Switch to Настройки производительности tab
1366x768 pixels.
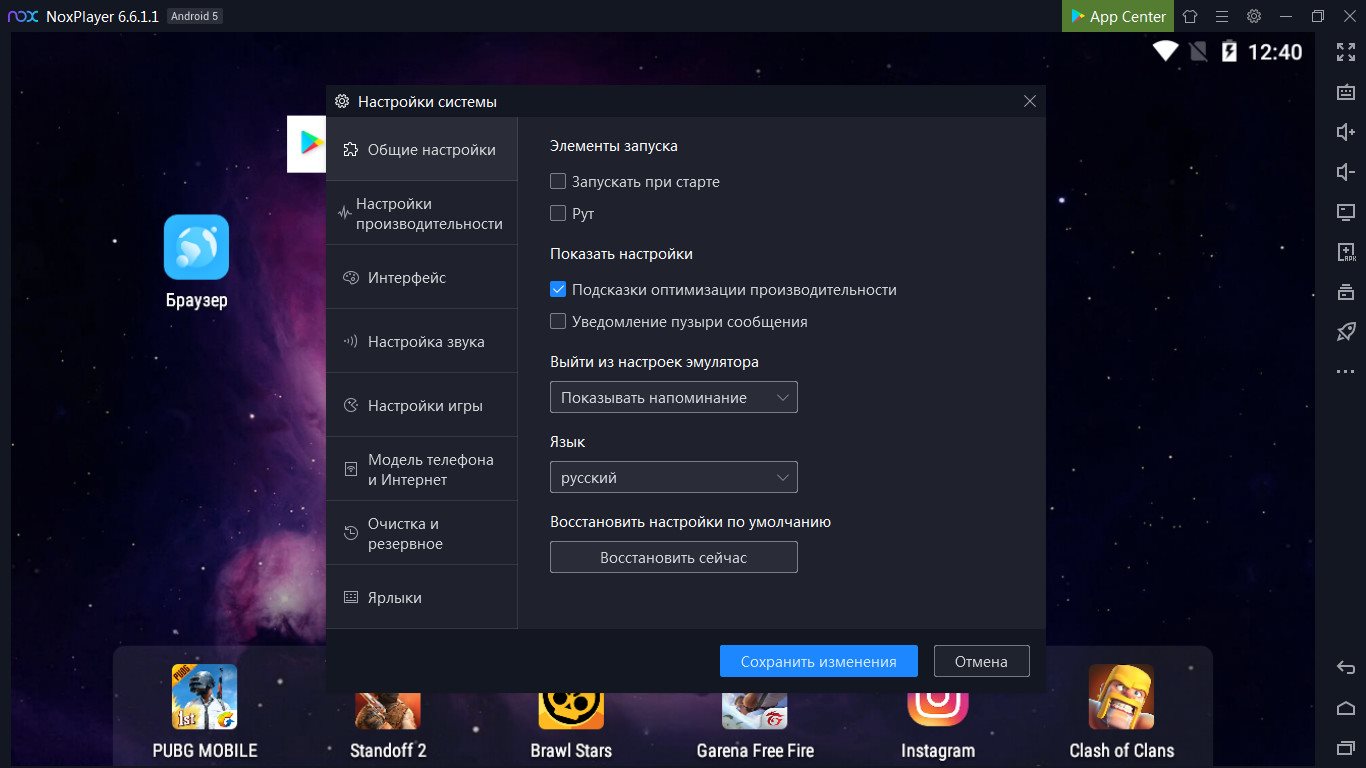421,214
